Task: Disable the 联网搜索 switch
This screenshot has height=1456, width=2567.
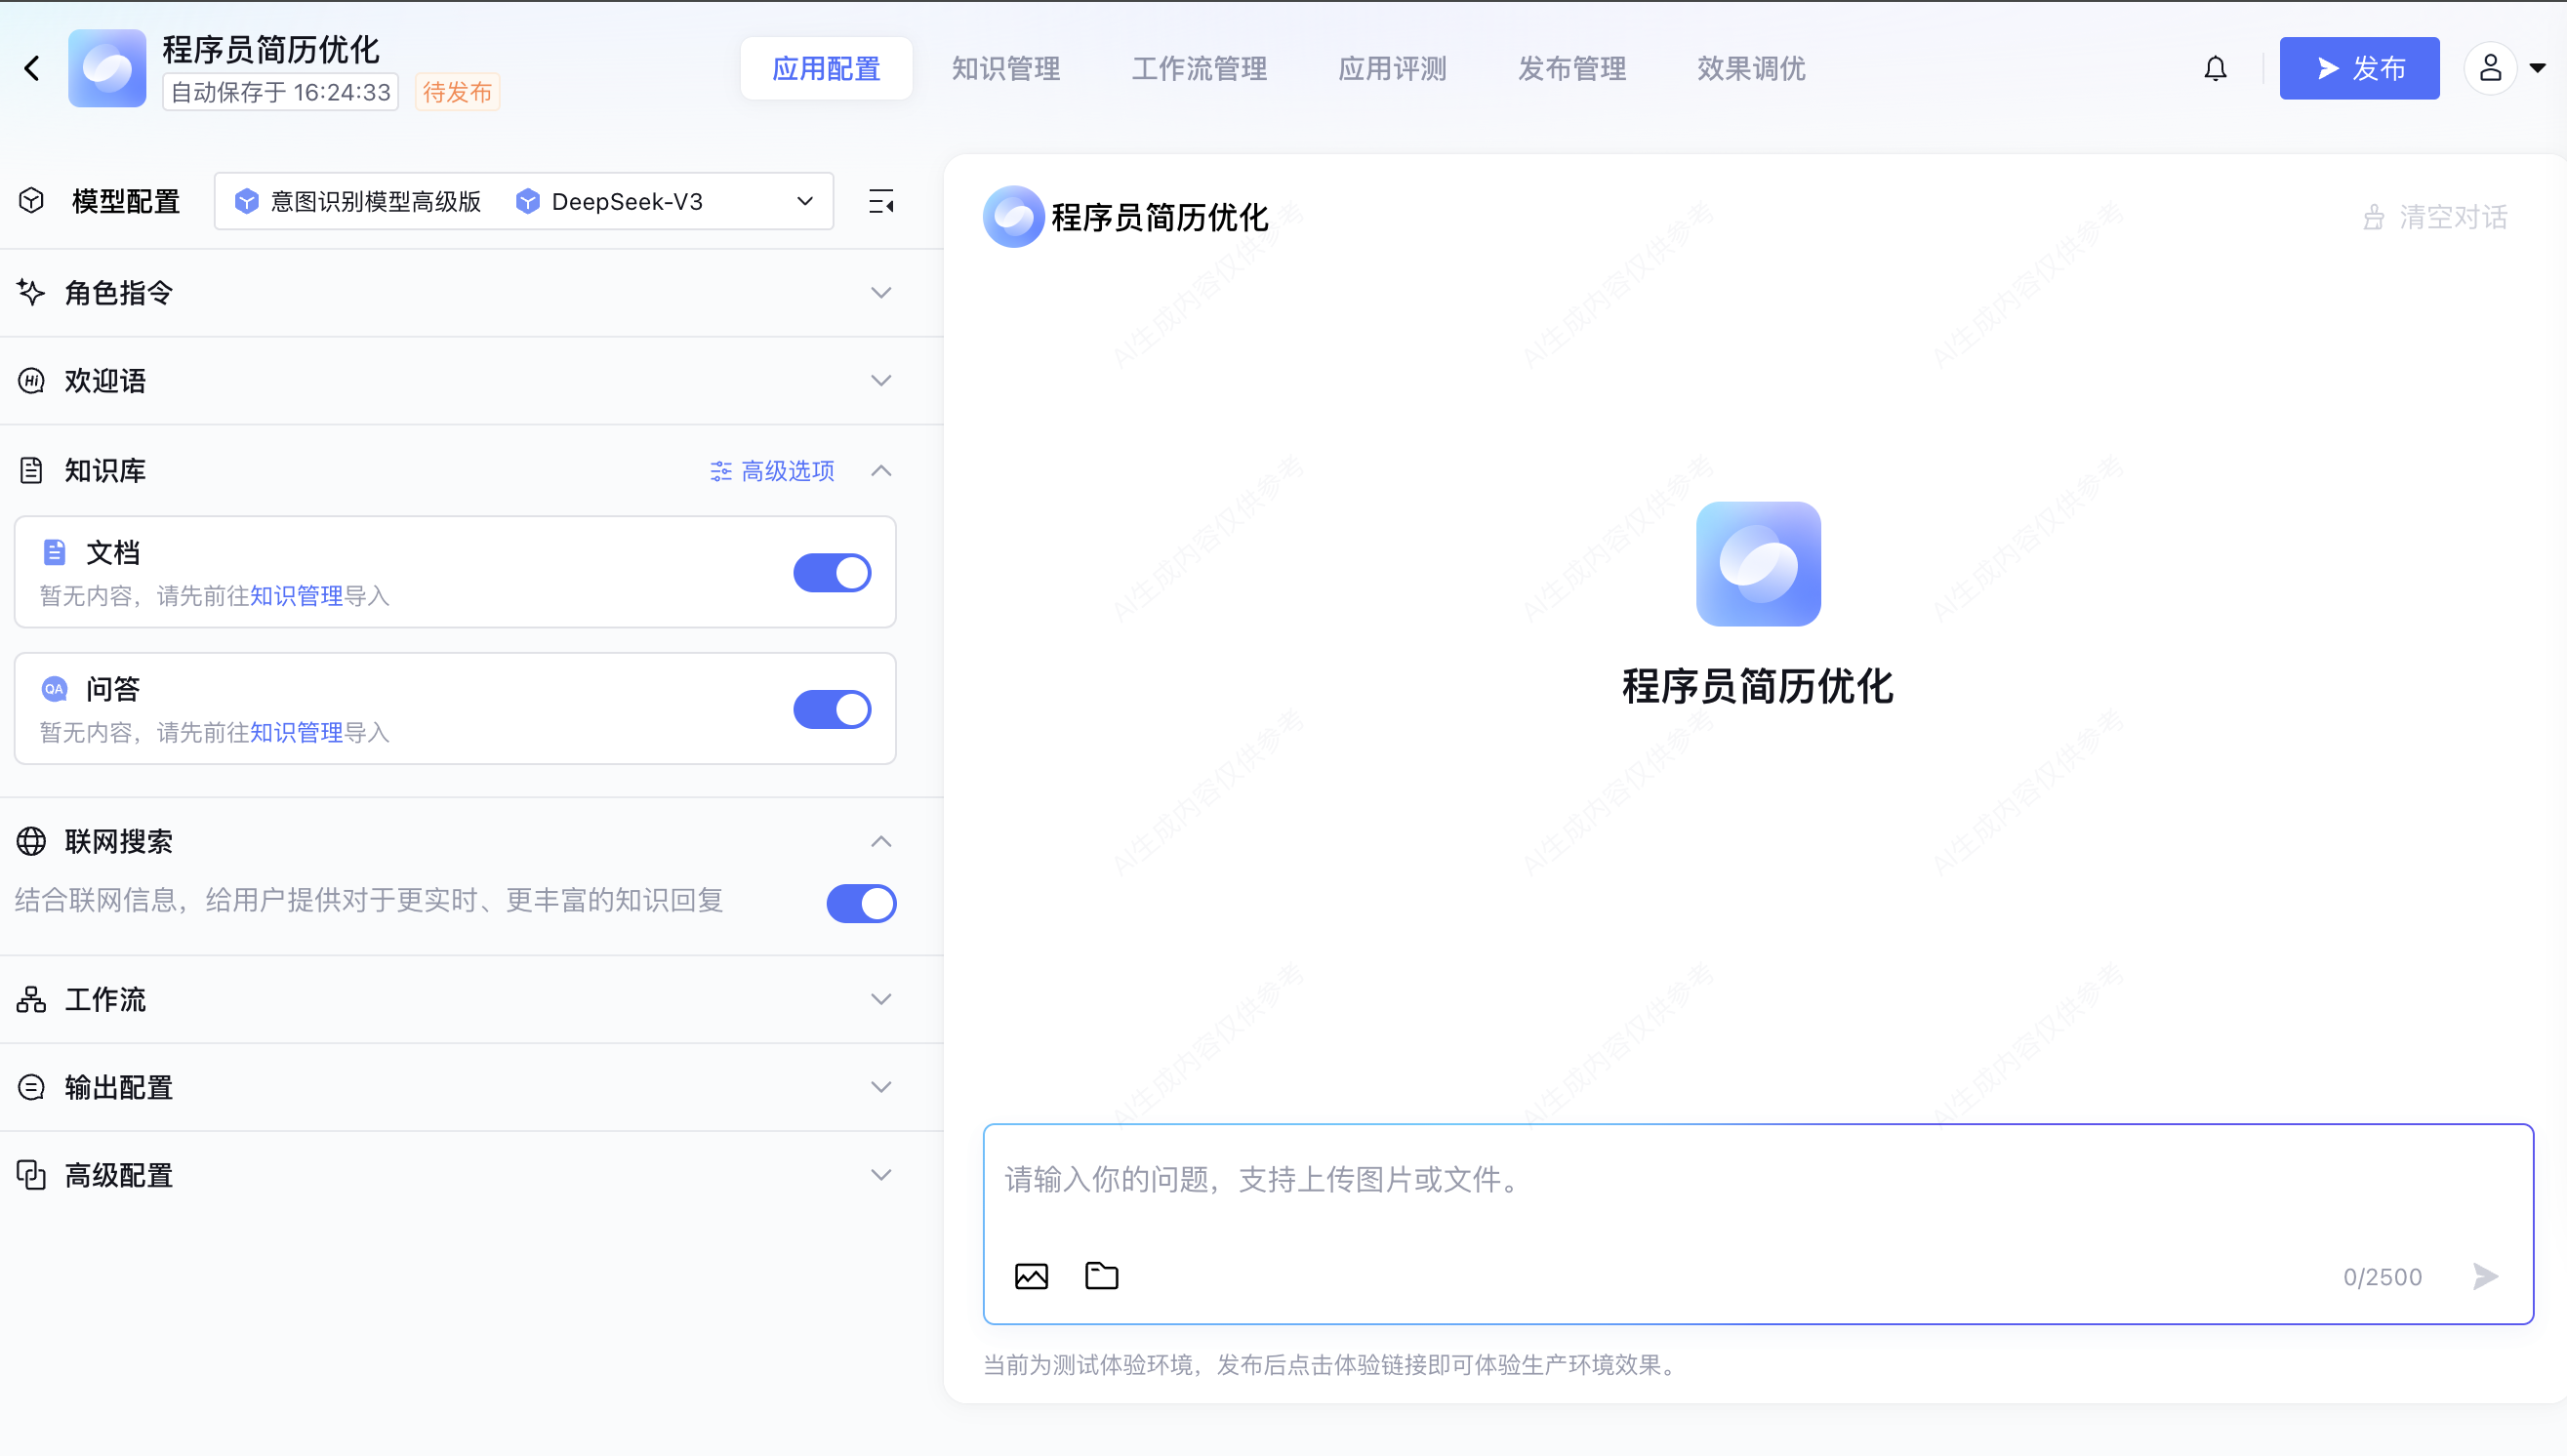Action: 861,903
